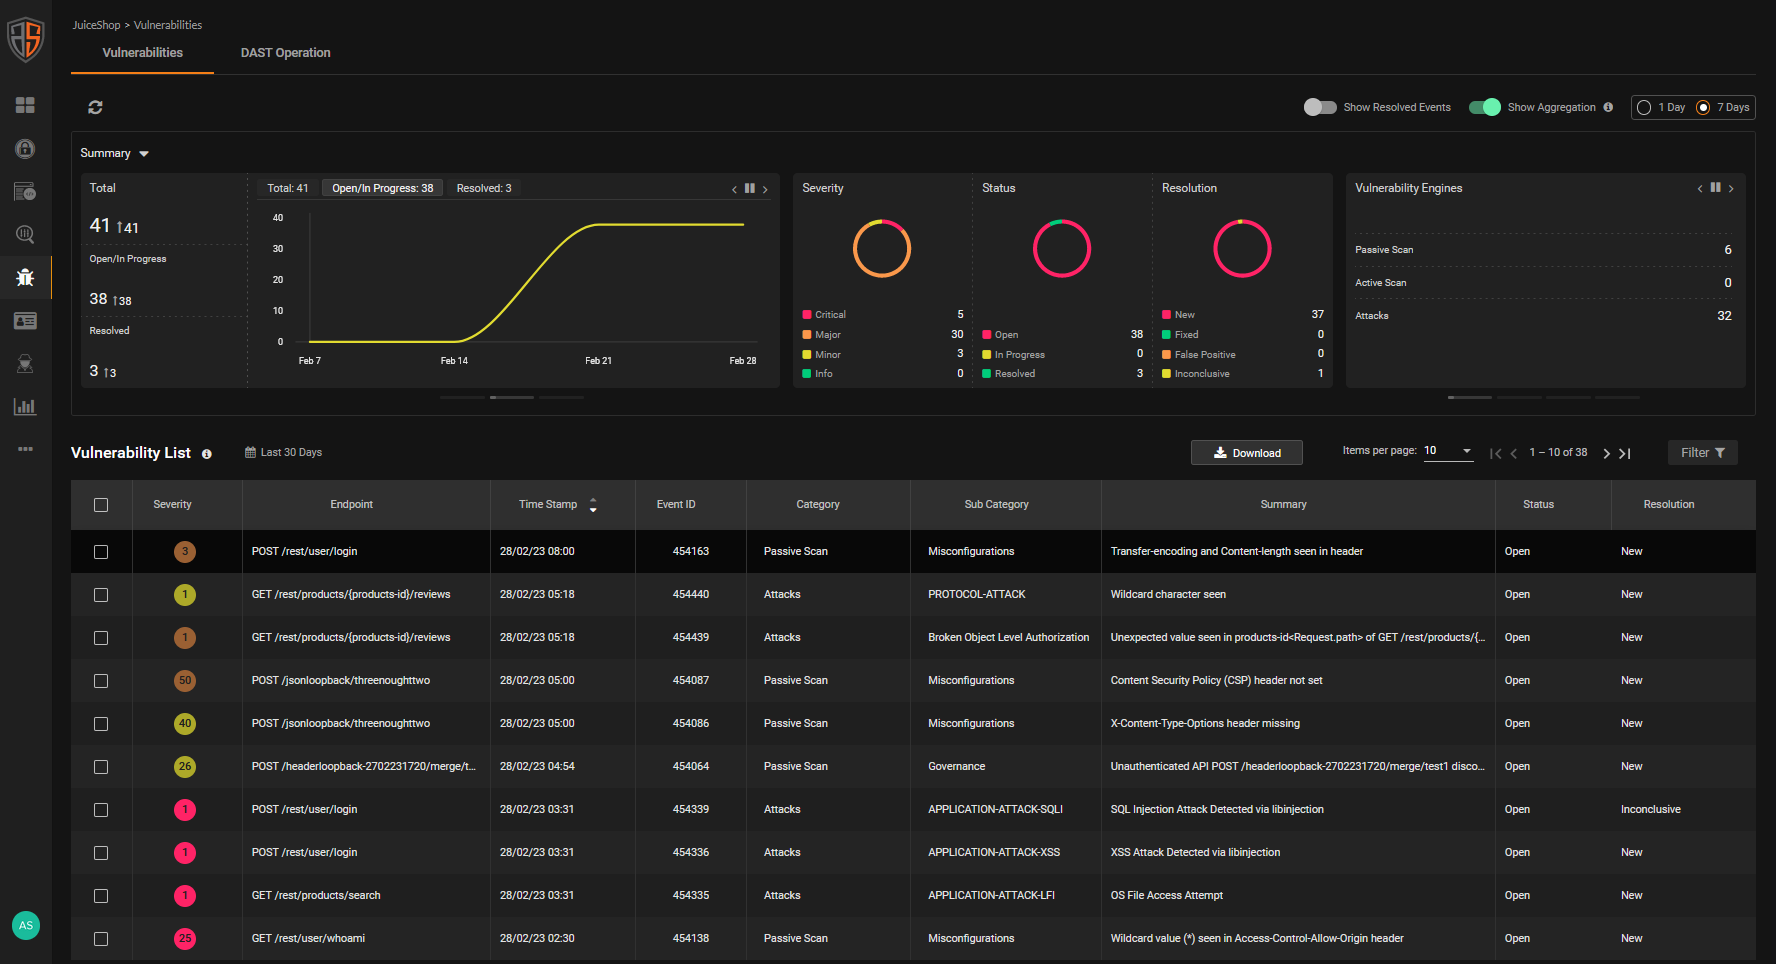Click the Inconclusive resolution for event 454339
This screenshot has height=964, width=1776.
(x=1650, y=810)
